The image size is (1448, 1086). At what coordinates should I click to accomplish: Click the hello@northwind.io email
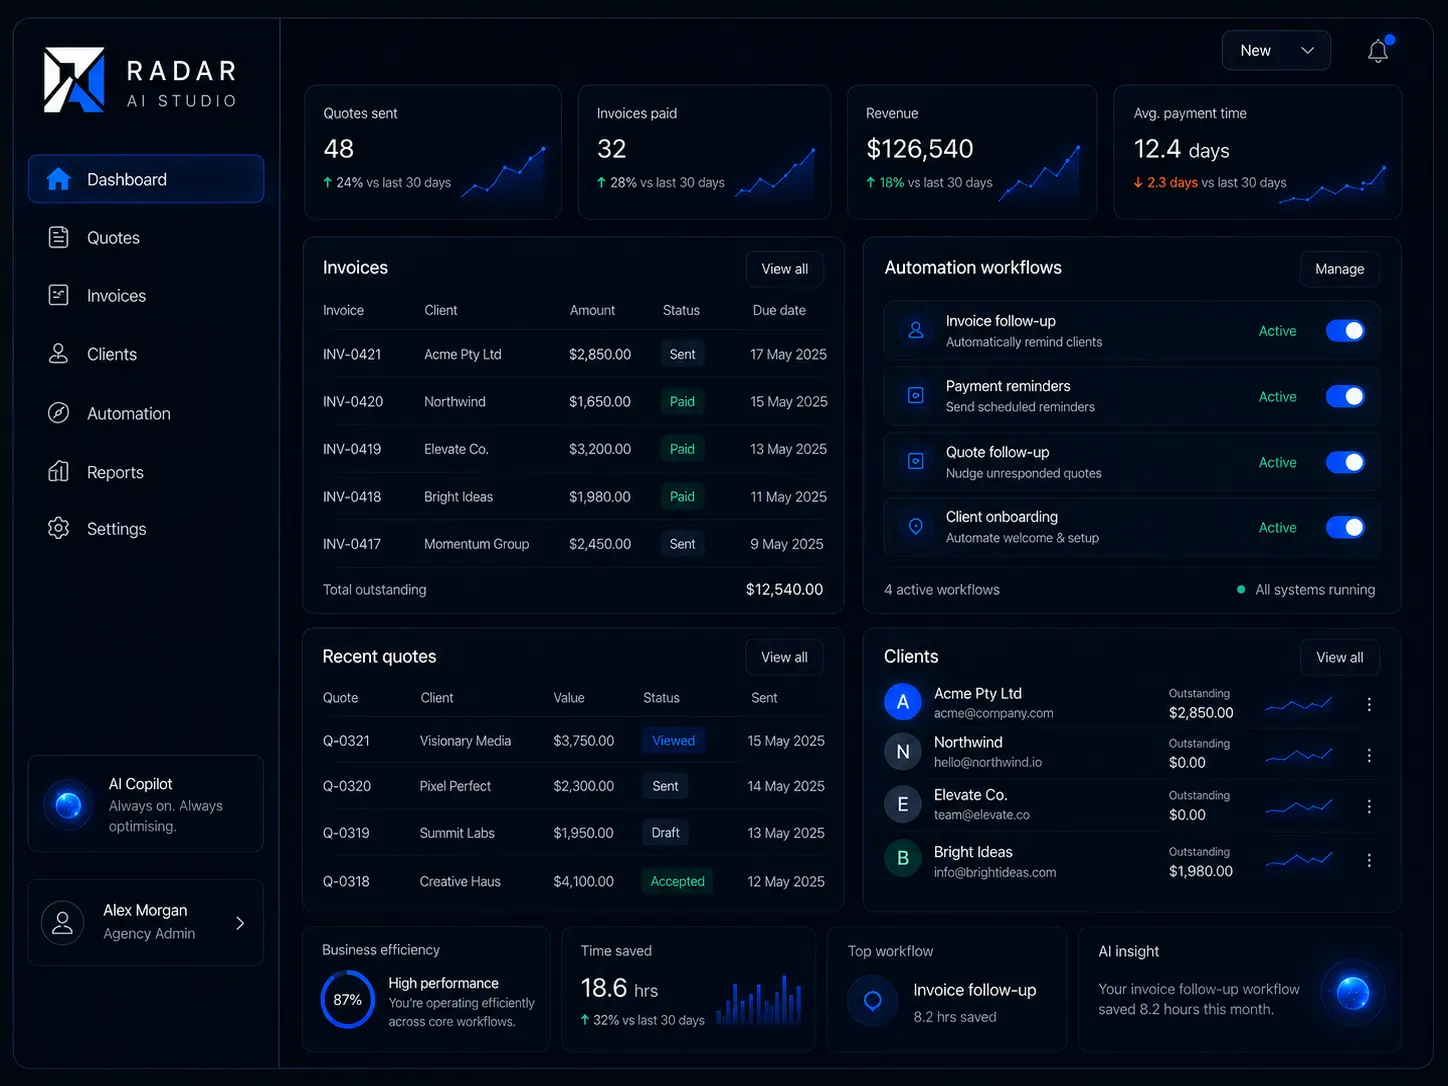click(988, 762)
